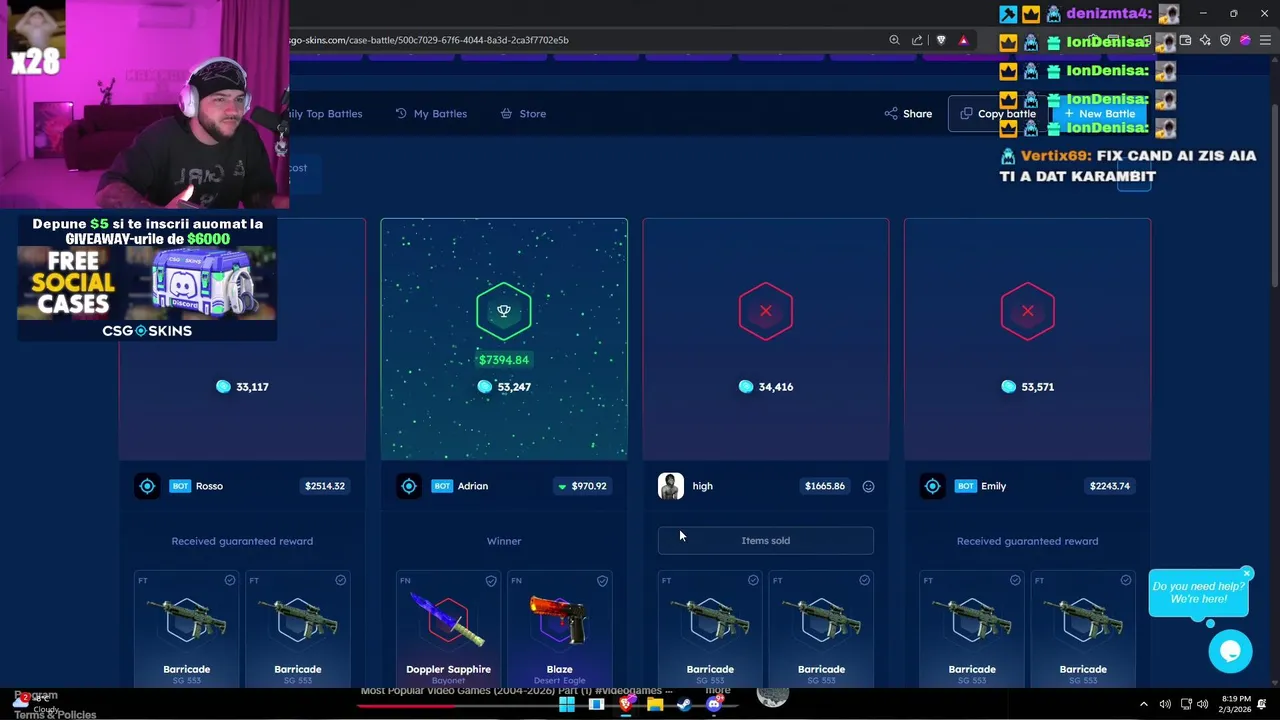Open Discord from taskbar

714,704
